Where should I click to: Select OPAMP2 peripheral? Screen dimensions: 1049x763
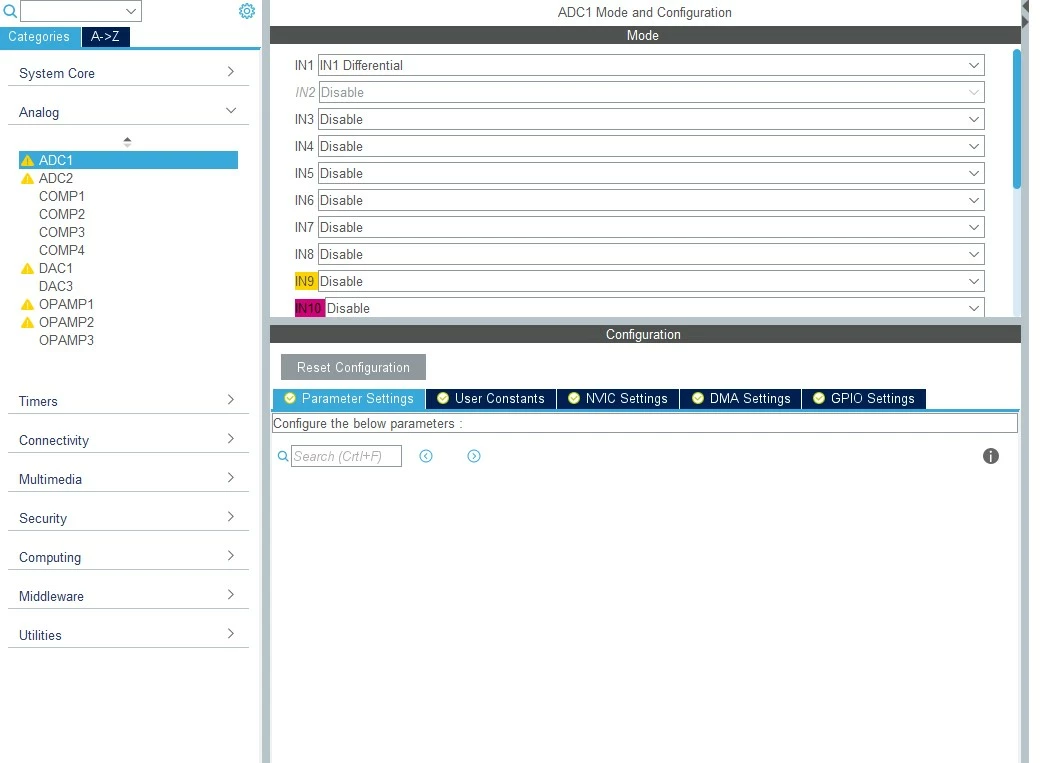coord(66,323)
